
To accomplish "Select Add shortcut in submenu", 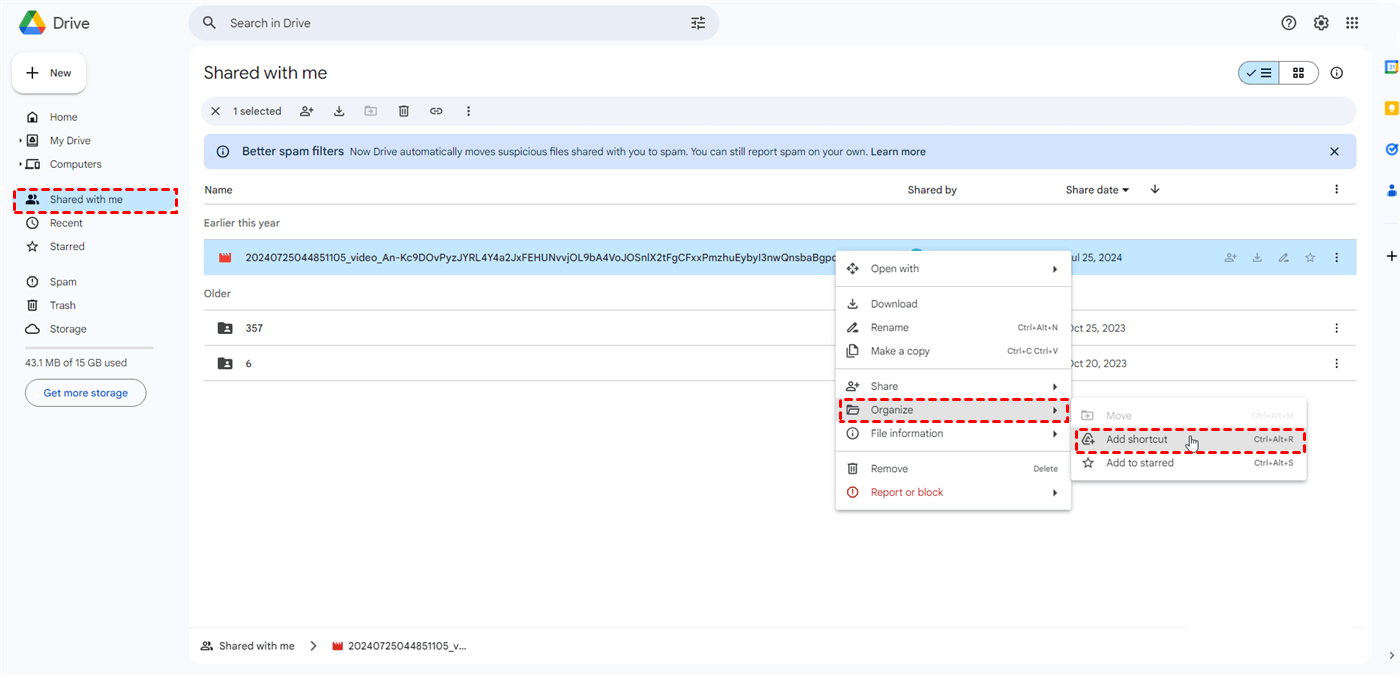I will [1136, 440].
